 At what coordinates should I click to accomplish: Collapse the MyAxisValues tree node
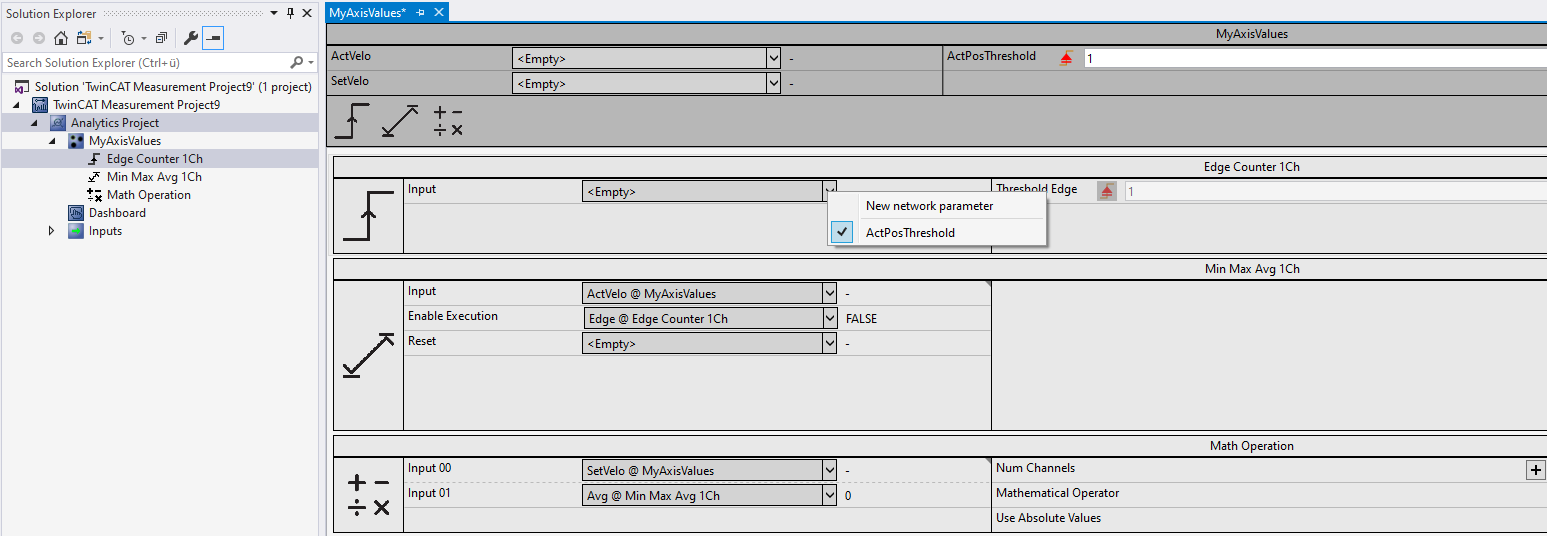[x=53, y=141]
